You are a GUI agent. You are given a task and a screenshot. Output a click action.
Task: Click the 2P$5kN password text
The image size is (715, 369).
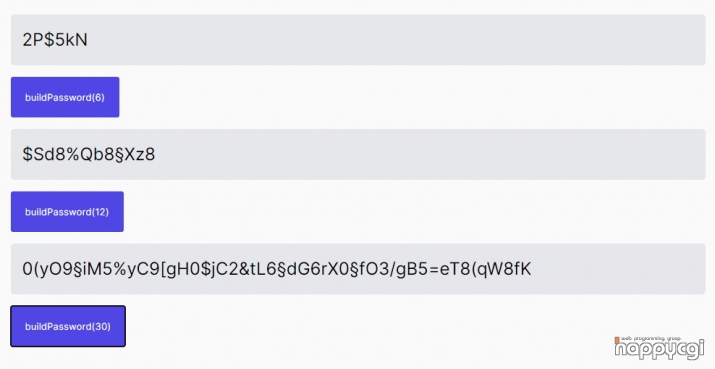pyautogui.click(x=55, y=40)
